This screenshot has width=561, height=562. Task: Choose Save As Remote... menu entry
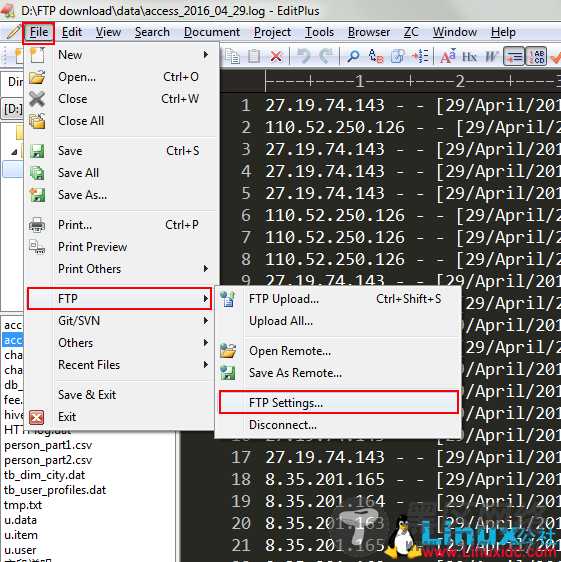pyautogui.click(x=338, y=373)
